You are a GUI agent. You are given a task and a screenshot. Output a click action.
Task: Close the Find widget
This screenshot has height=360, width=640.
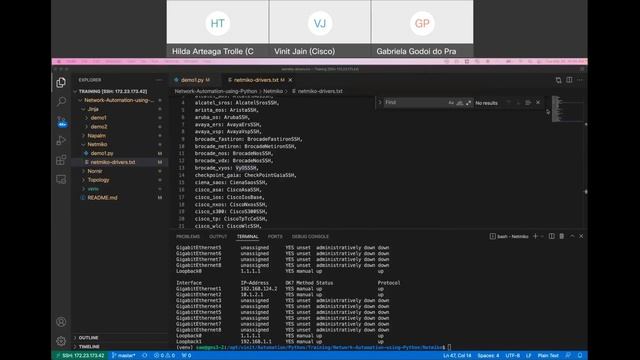pos(538,102)
